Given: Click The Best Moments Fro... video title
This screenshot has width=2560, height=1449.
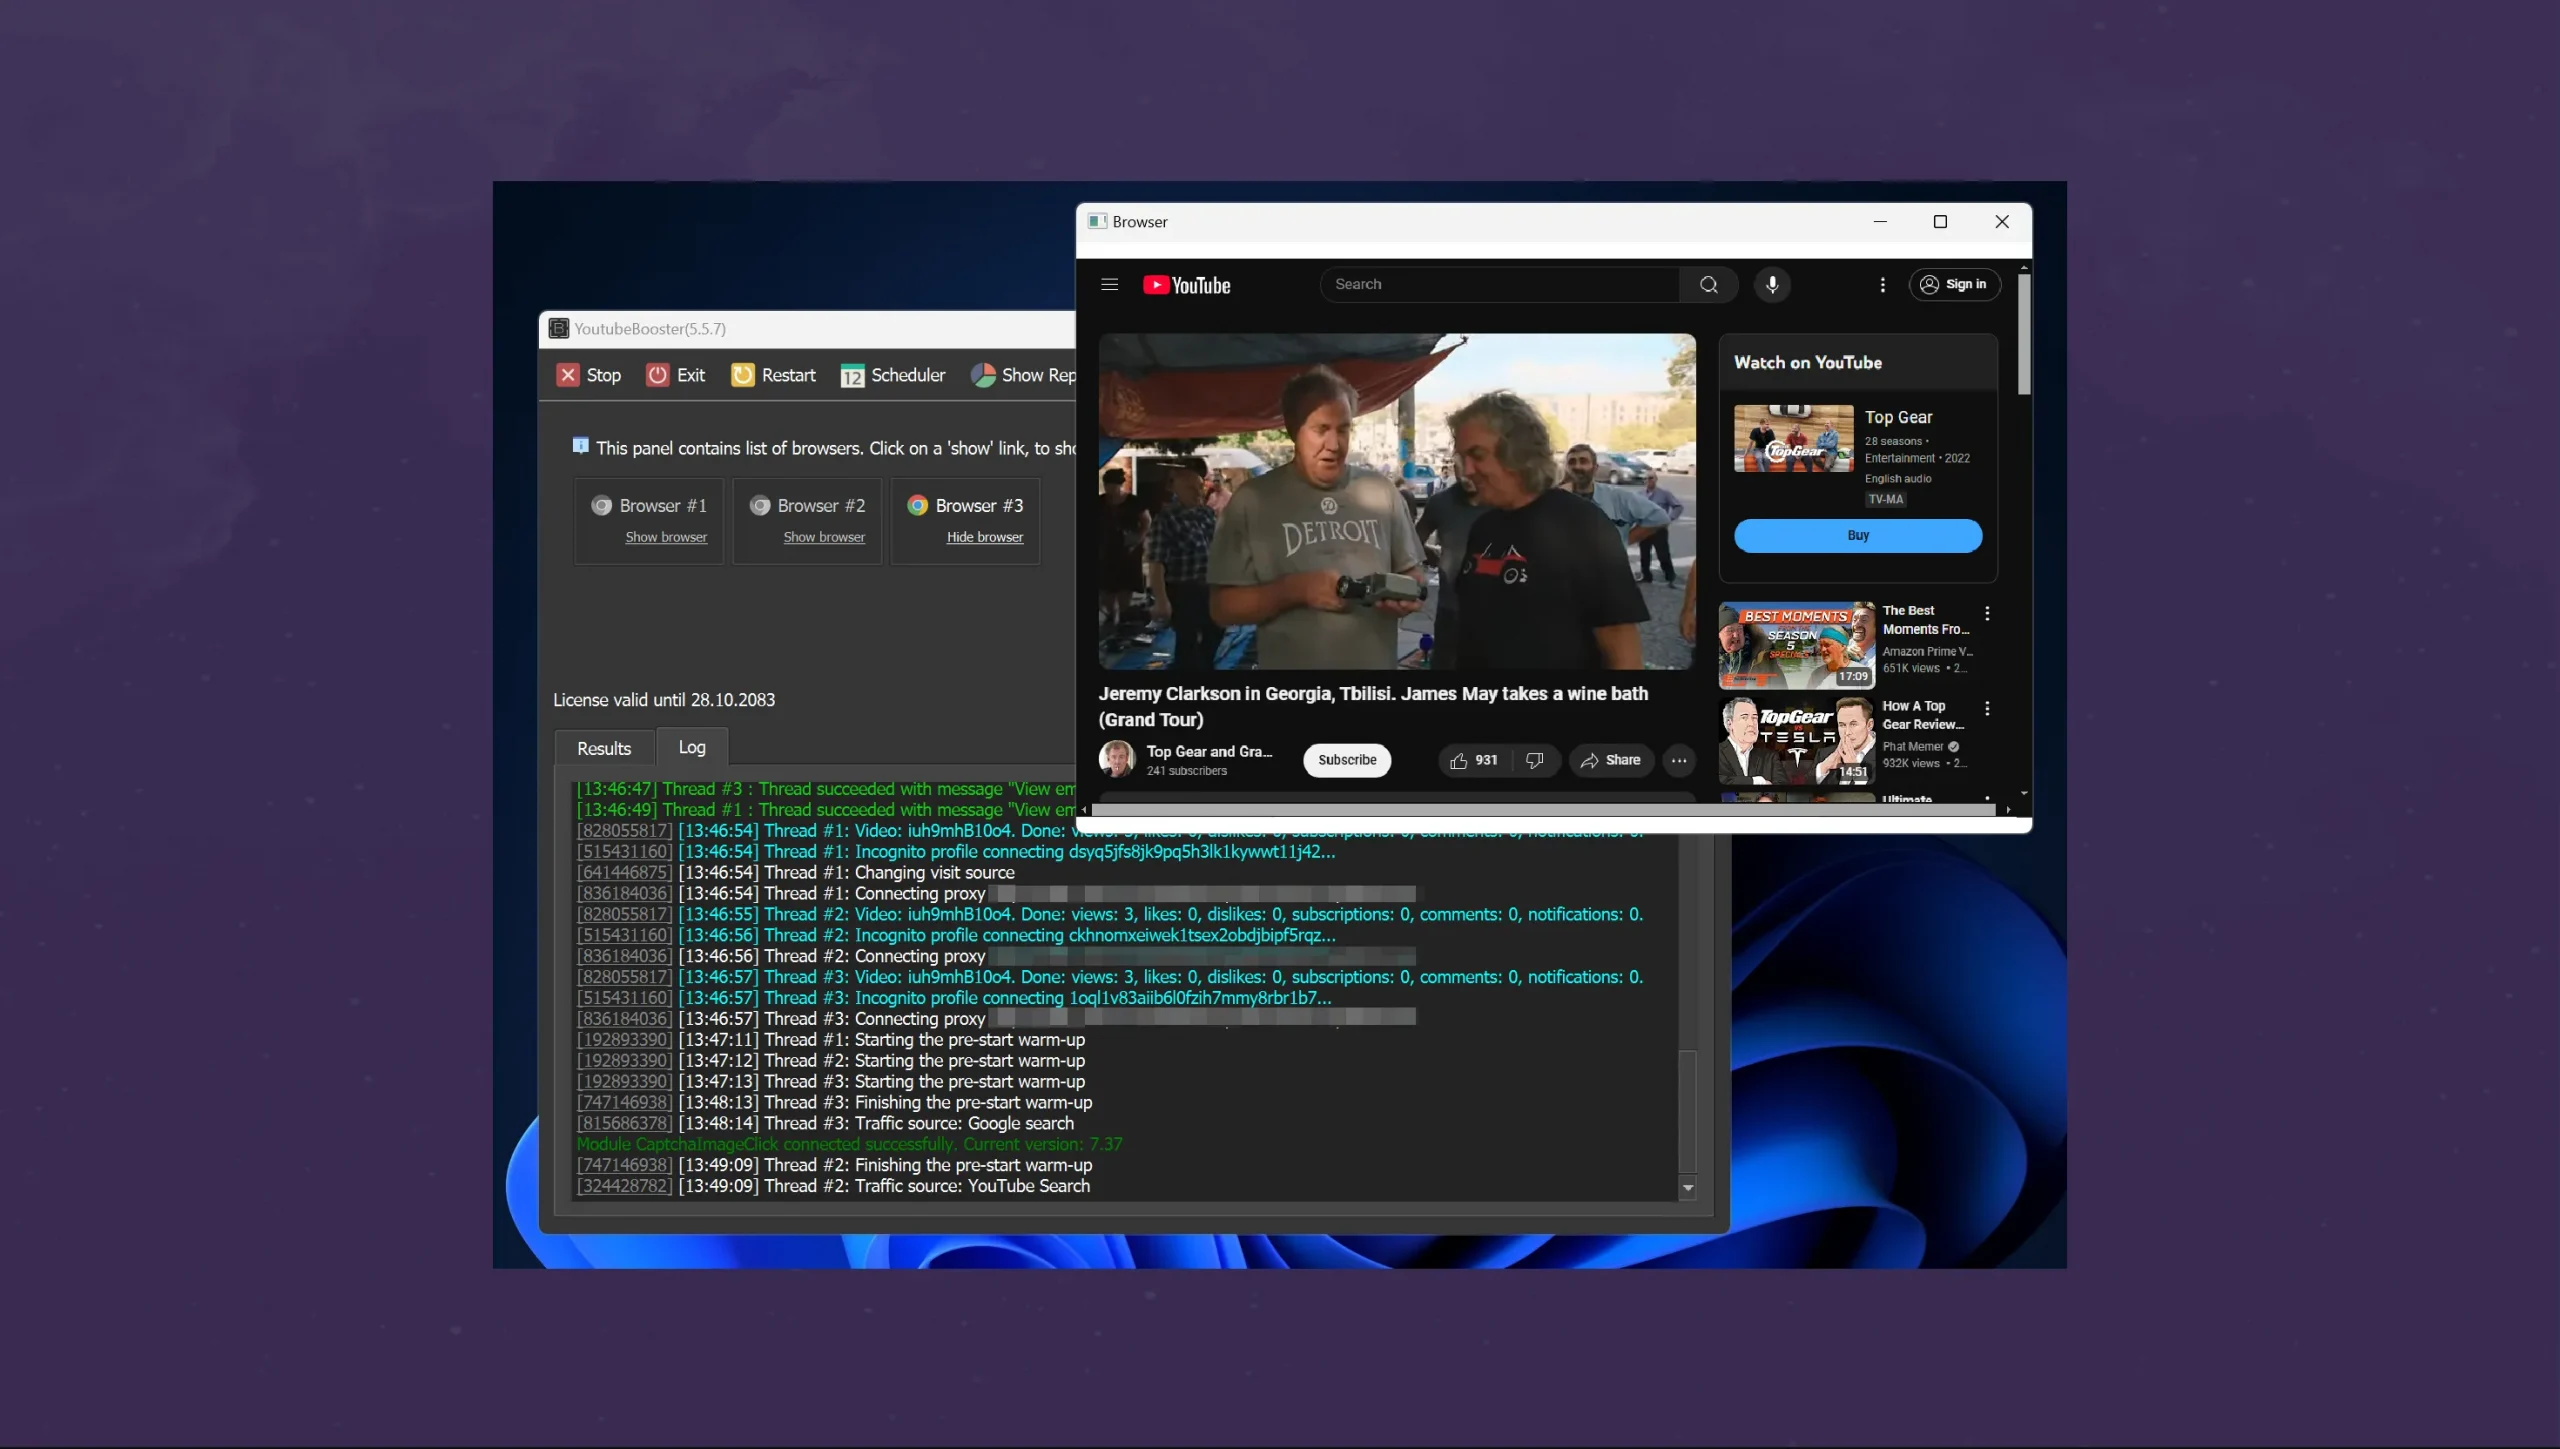Looking at the screenshot, I should coord(1926,620).
